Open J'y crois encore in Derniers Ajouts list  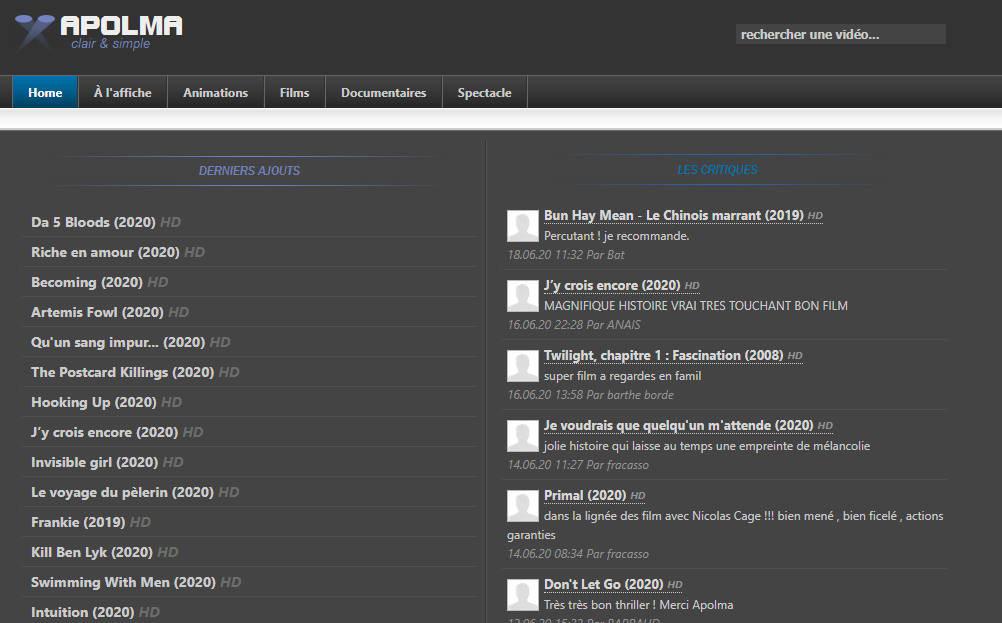coord(105,433)
